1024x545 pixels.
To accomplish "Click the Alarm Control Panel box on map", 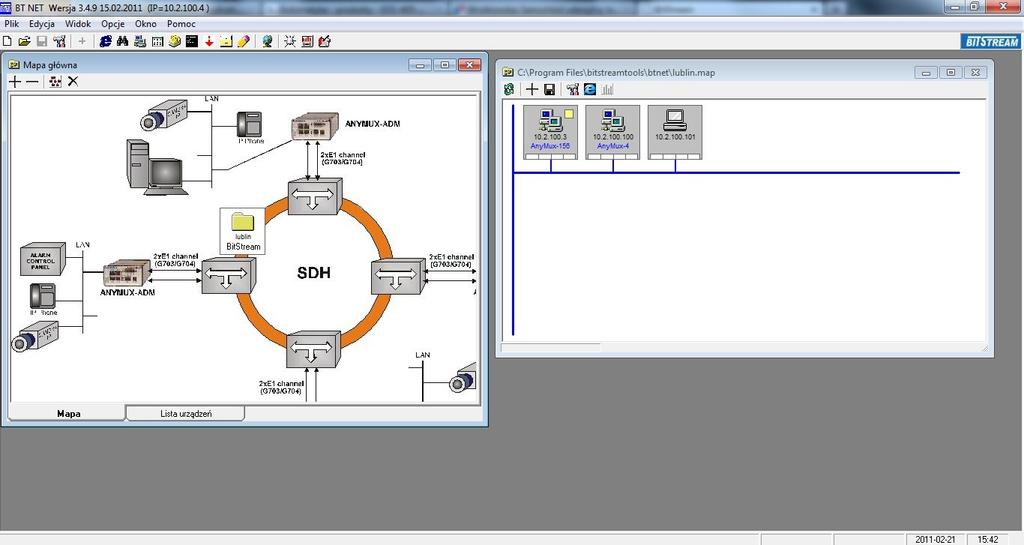I will click(x=42, y=260).
